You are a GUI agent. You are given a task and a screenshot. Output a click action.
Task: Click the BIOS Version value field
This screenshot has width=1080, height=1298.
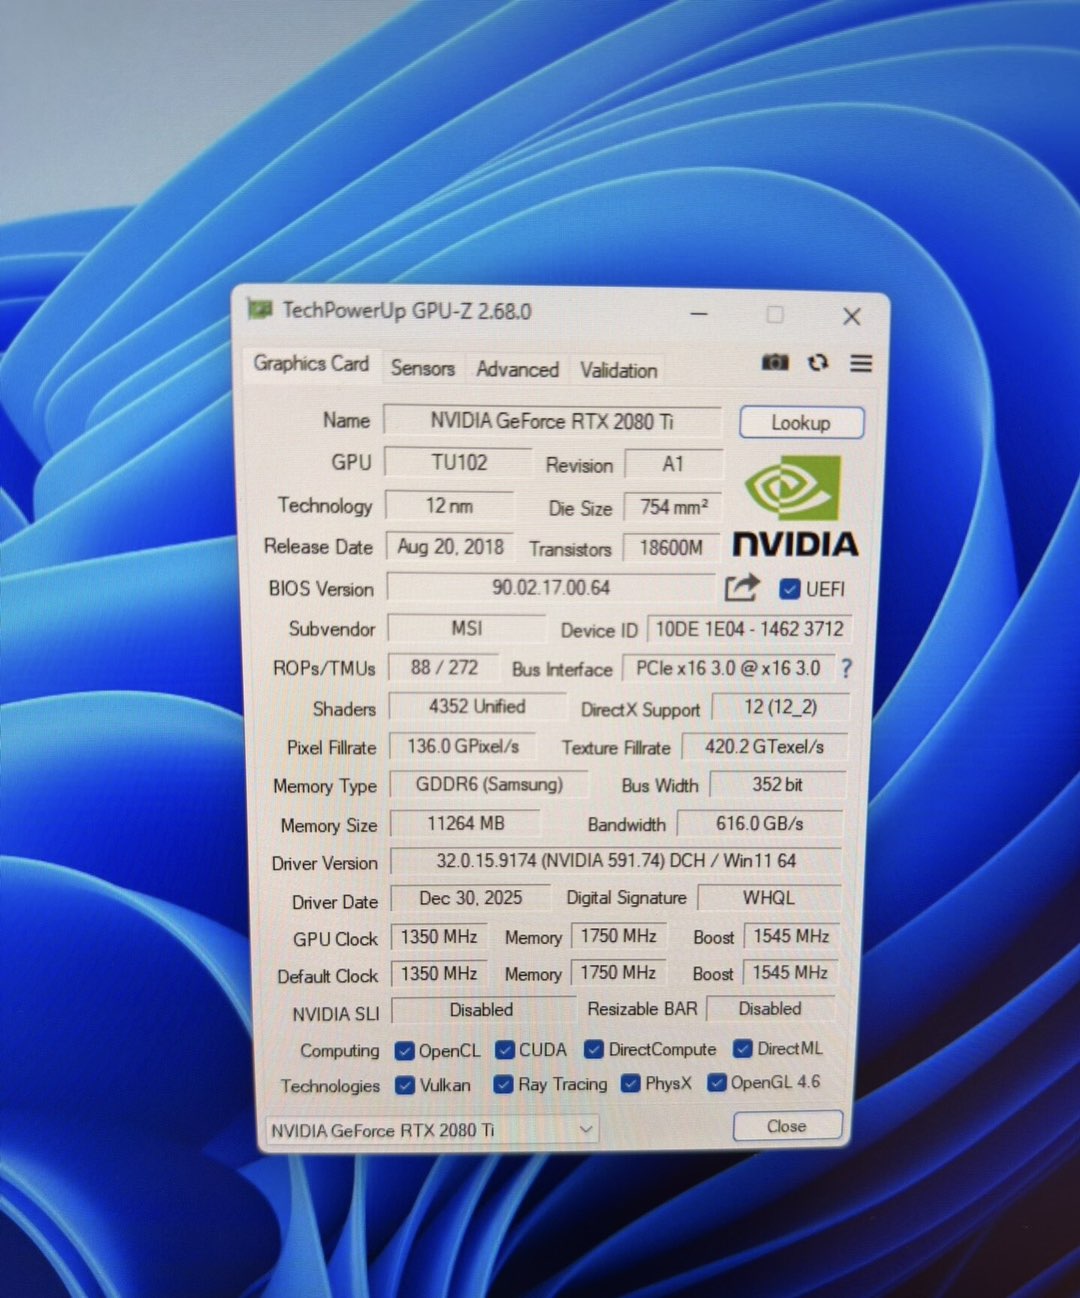pyautogui.click(x=550, y=588)
